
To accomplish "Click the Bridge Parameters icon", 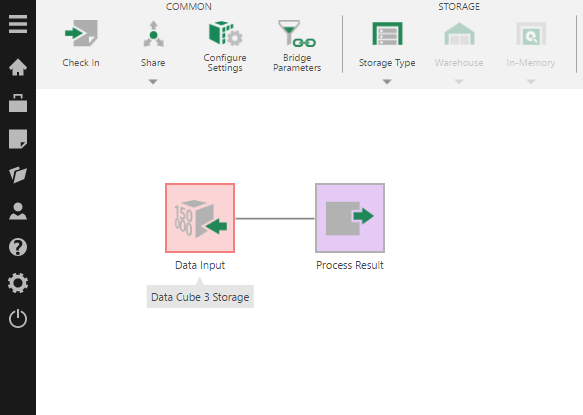I will (297, 33).
